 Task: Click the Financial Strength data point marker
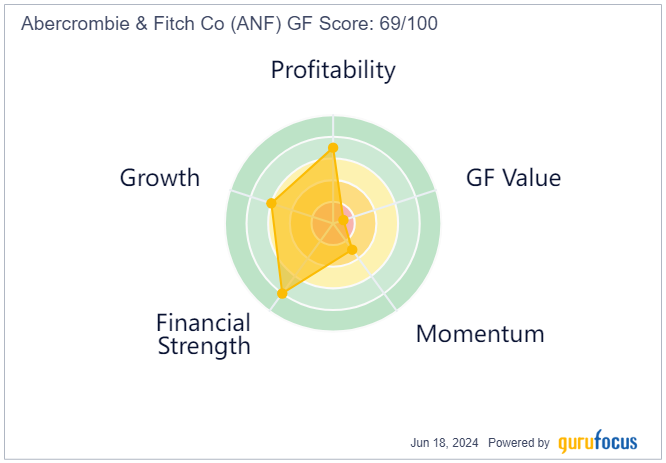click(282, 293)
